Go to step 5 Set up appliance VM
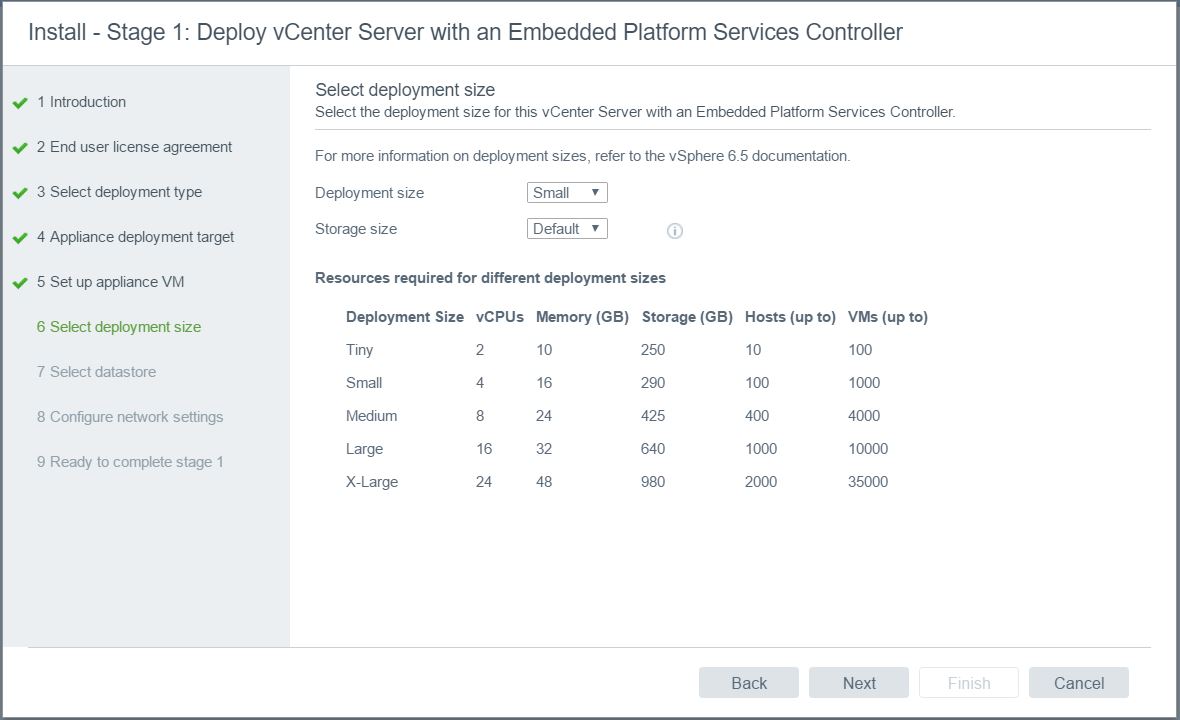1180x720 pixels. 111,282
